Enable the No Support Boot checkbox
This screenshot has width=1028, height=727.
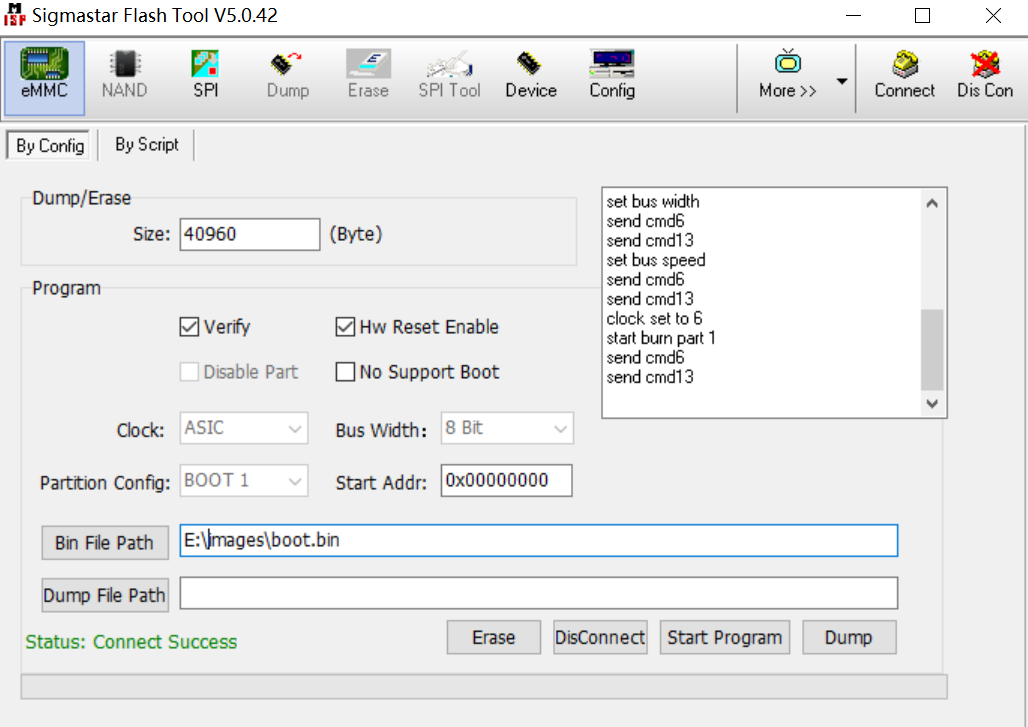(x=345, y=372)
